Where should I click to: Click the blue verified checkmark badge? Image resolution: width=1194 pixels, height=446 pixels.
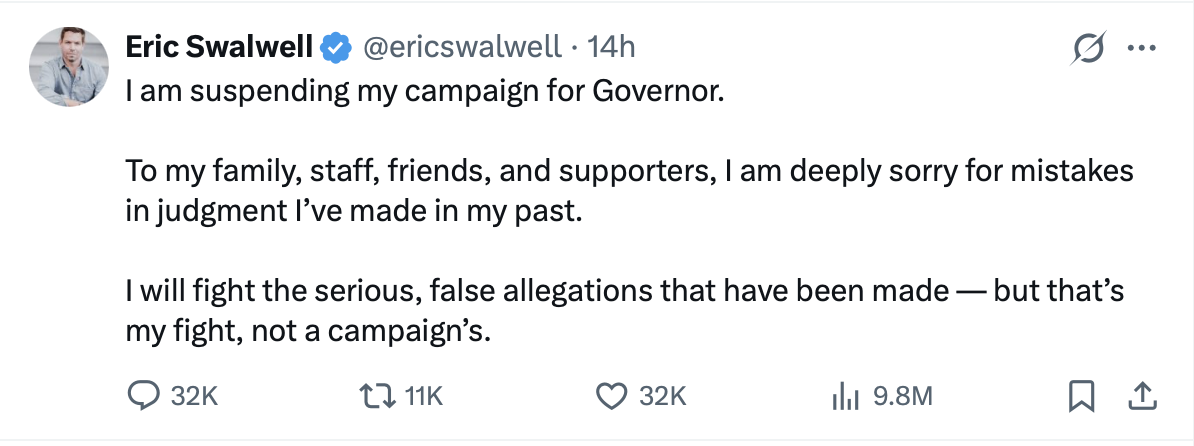click(x=335, y=46)
